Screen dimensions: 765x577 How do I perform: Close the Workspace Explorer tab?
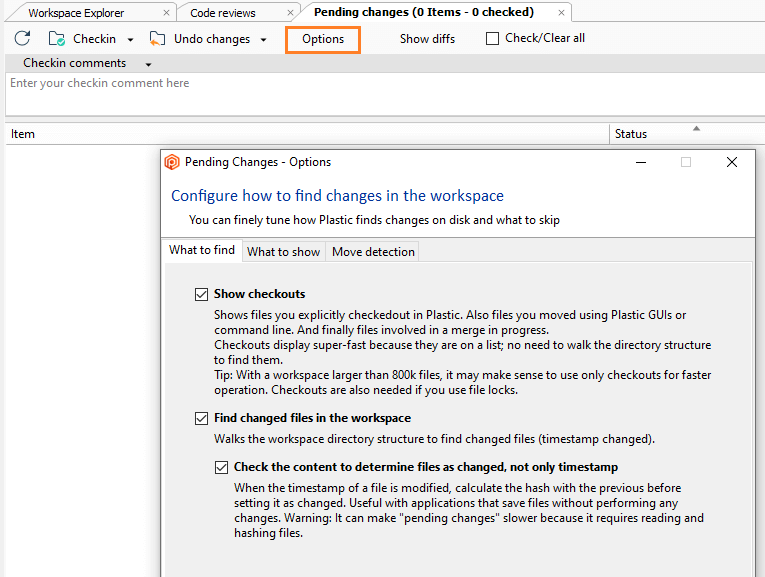[x=166, y=13]
